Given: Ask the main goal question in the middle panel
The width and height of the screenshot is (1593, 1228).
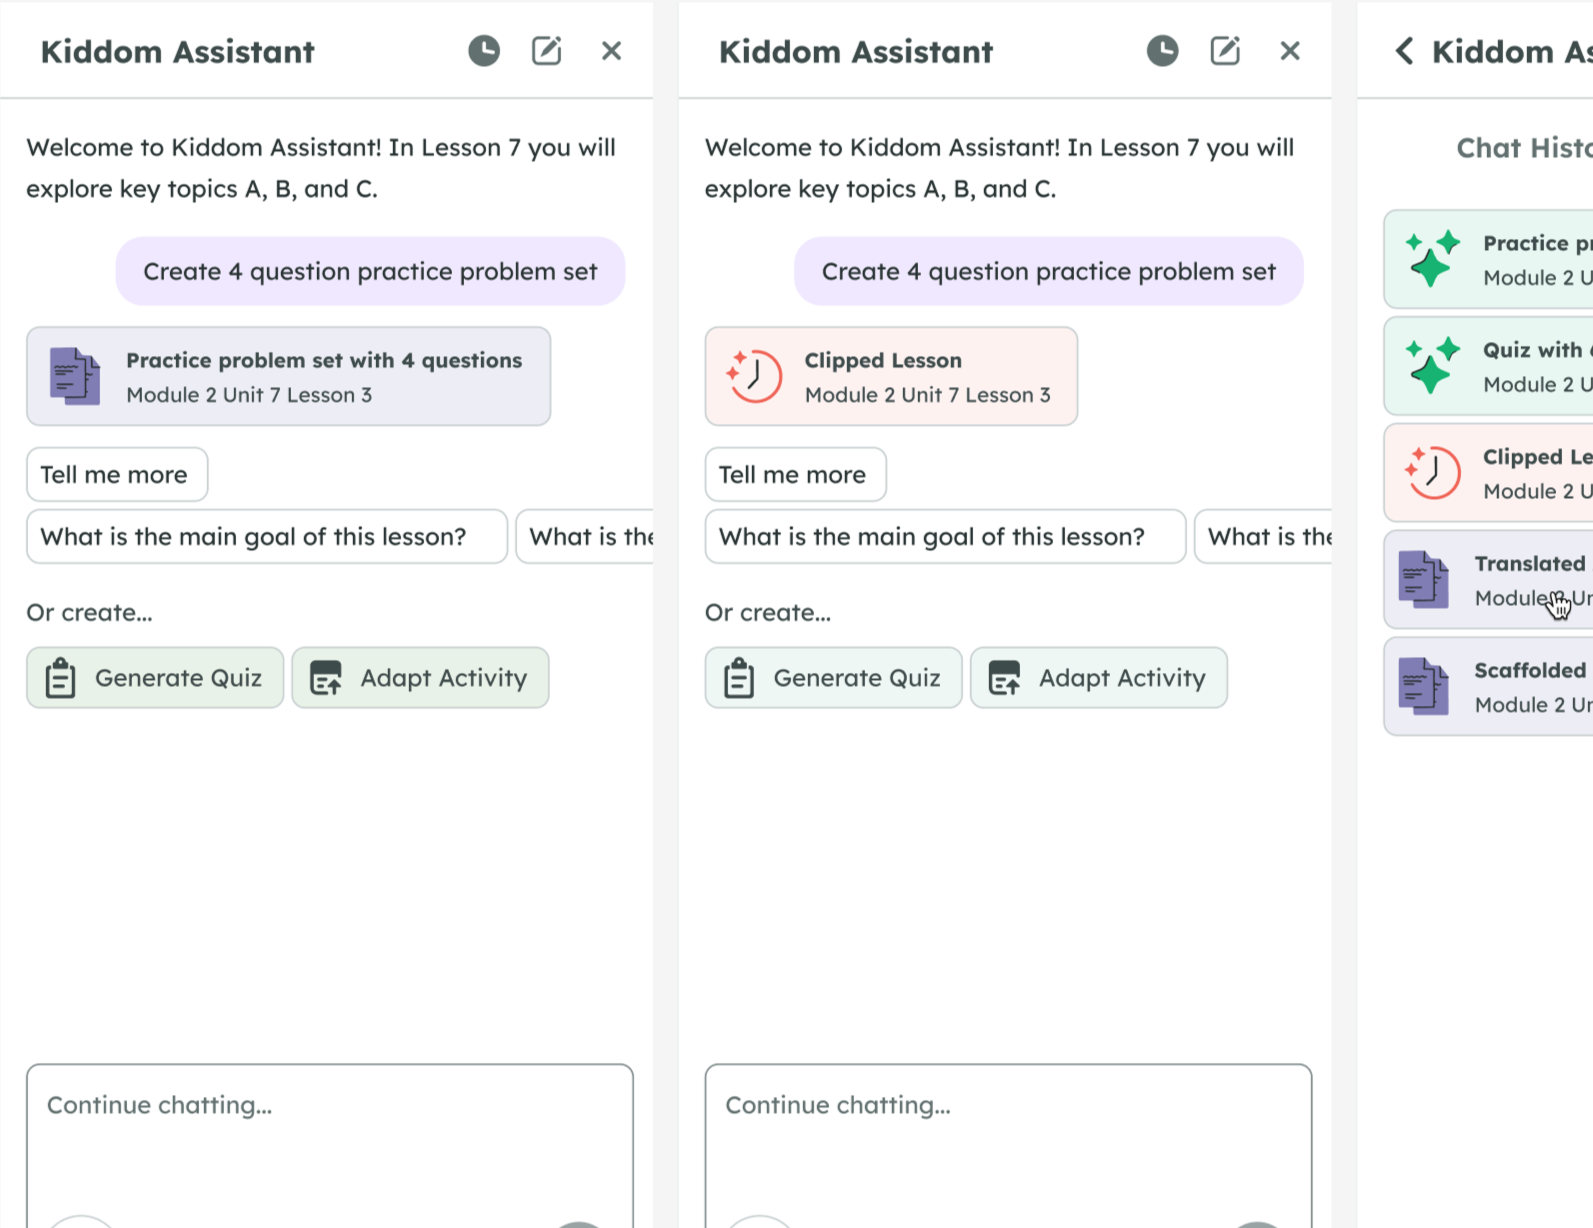Looking at the screenshot, I should tap(945, 537).
